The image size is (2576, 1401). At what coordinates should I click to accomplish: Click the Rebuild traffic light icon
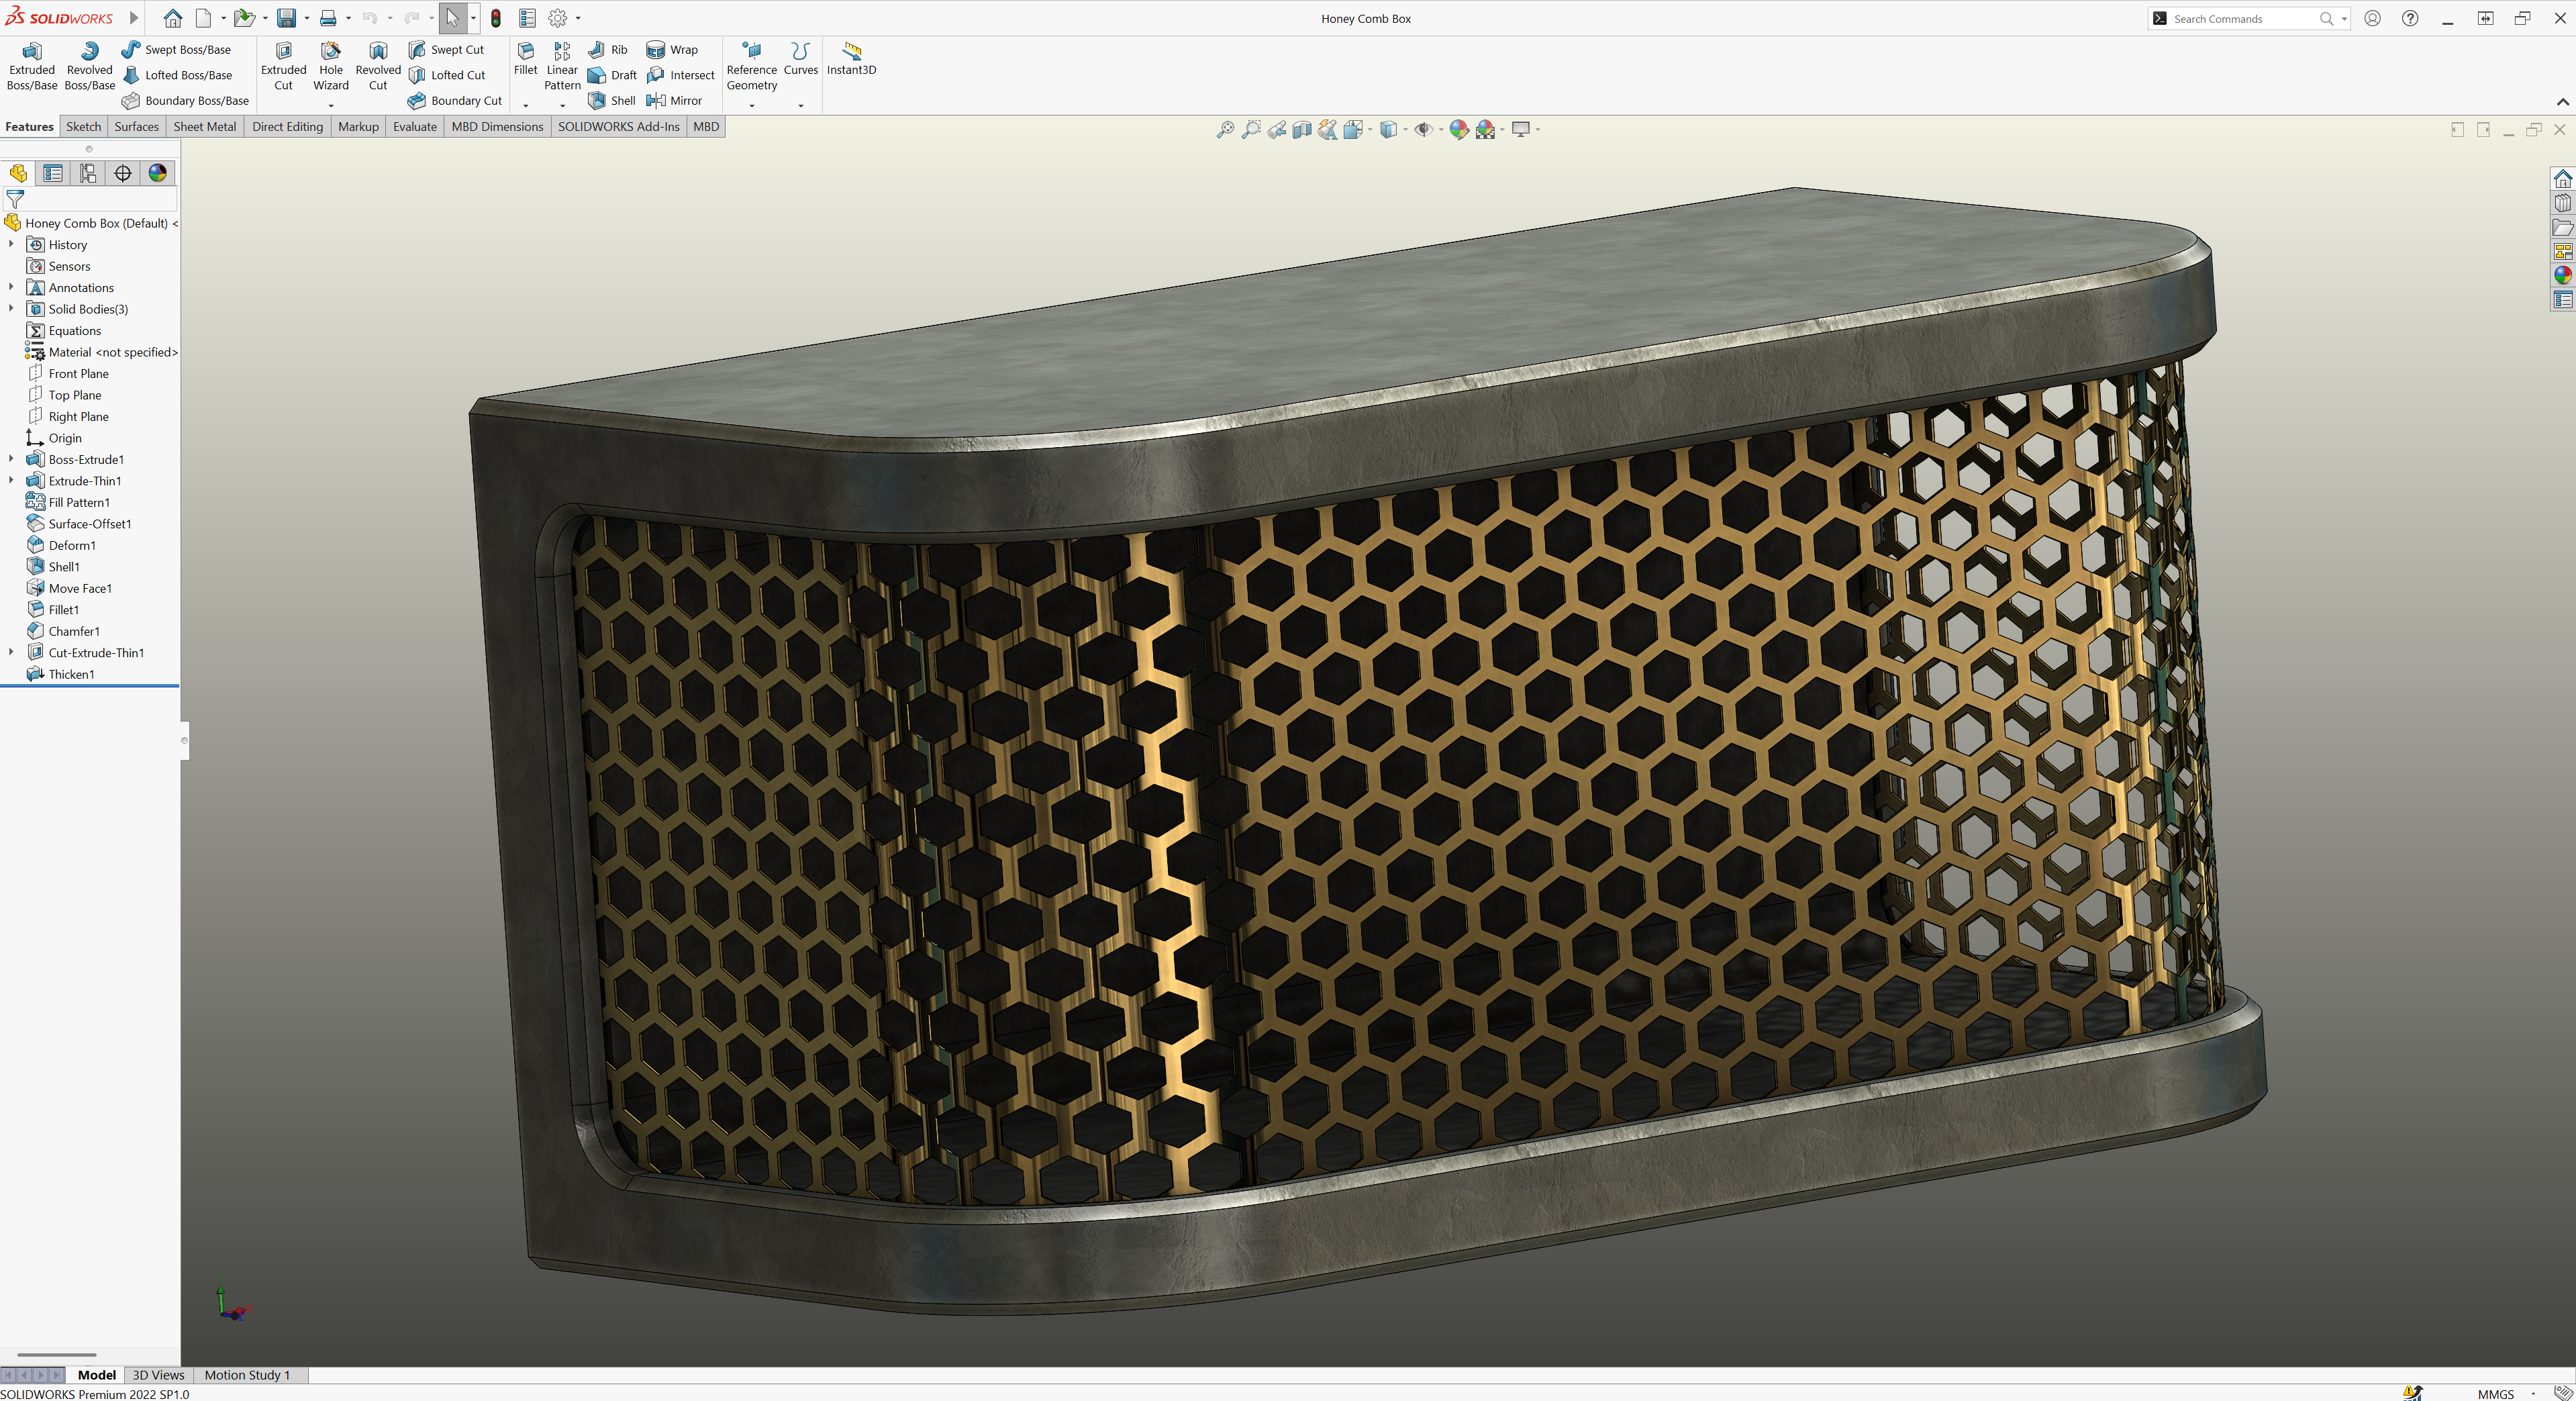[x=495, y=18]
